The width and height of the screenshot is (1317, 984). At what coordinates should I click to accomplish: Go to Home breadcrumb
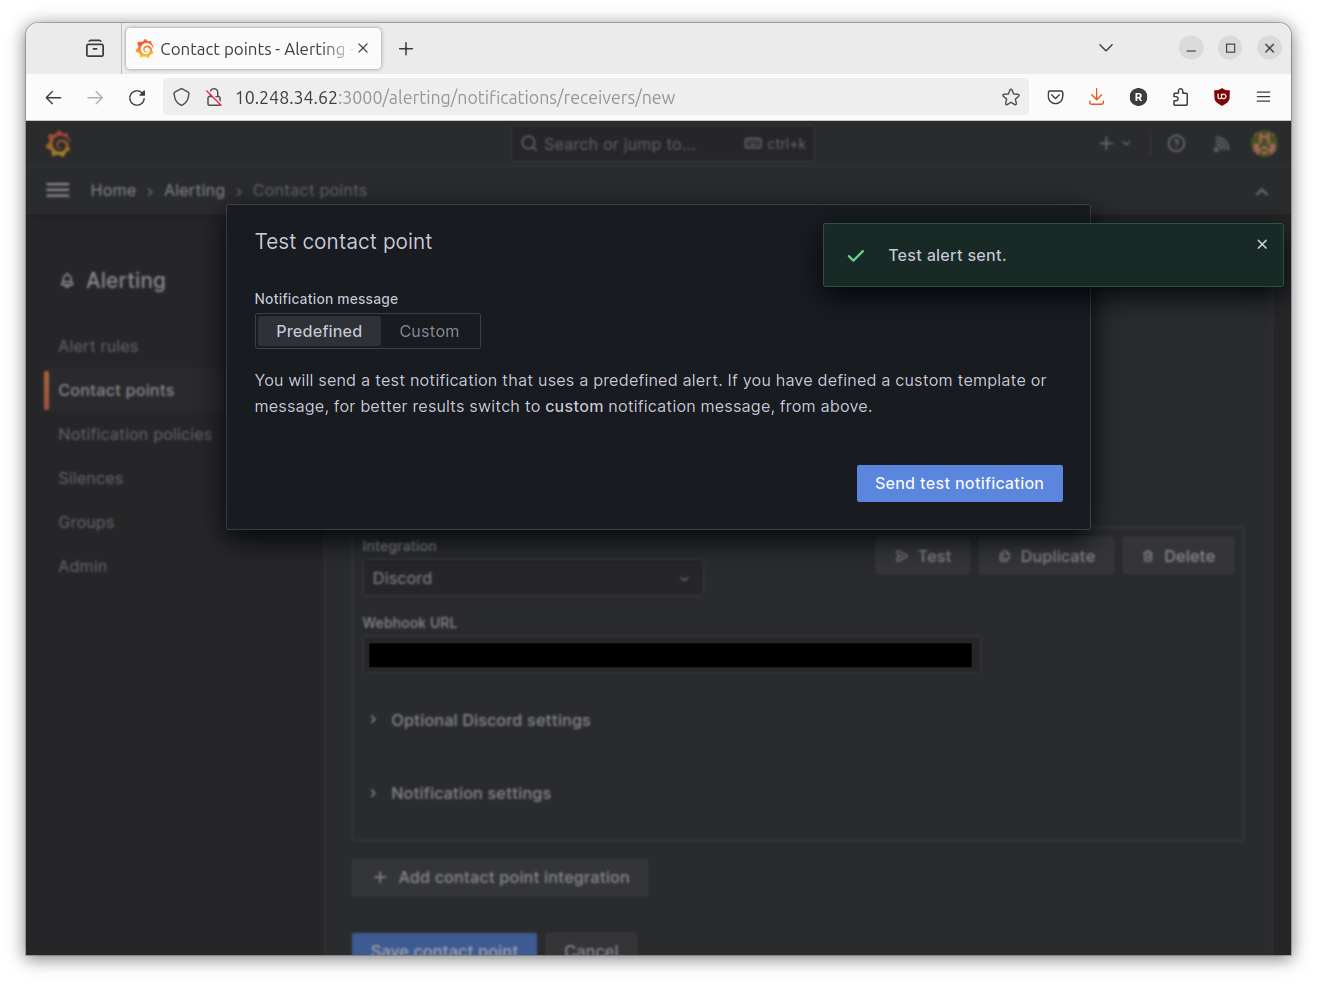[x=113, y=190]
